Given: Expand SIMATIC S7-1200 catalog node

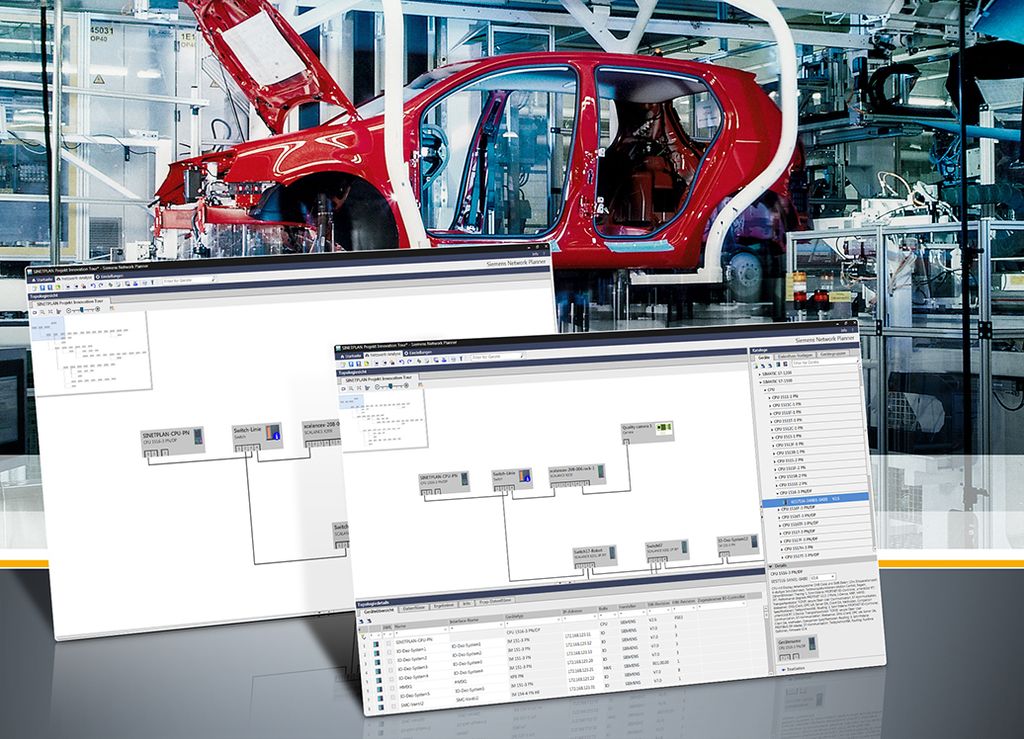Looking at the screenshot, I should [x=760, y=375].
